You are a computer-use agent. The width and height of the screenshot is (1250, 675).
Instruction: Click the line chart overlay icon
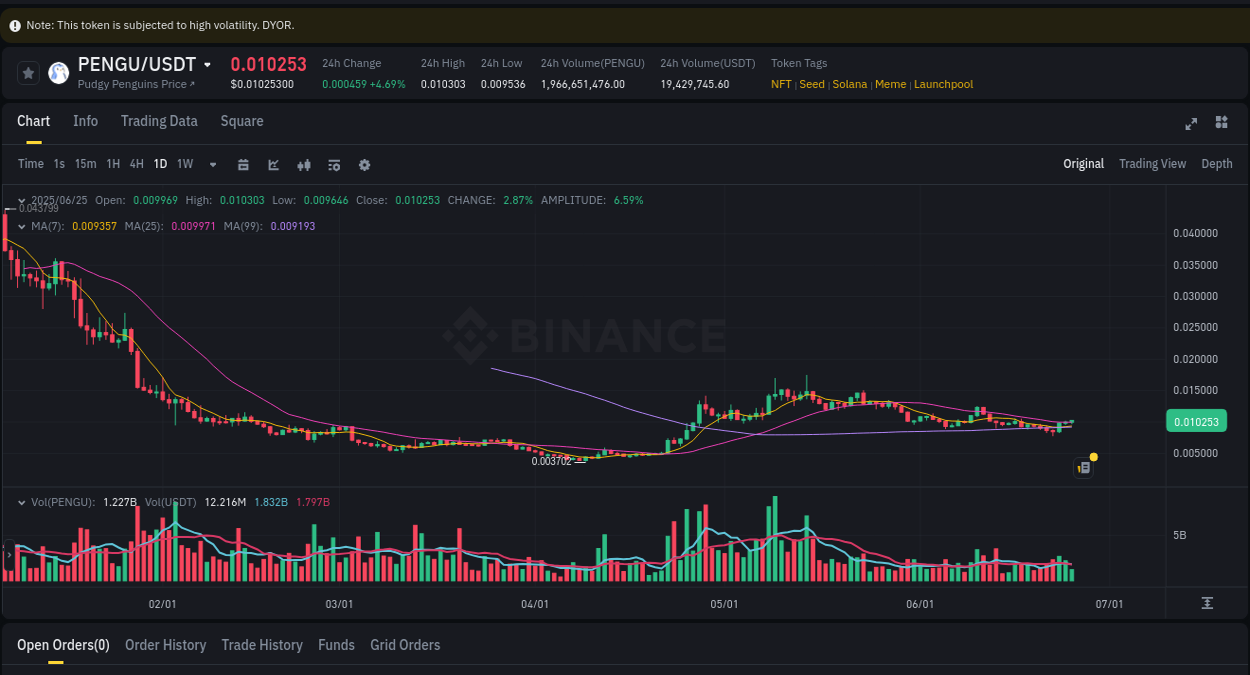point(273,164)
